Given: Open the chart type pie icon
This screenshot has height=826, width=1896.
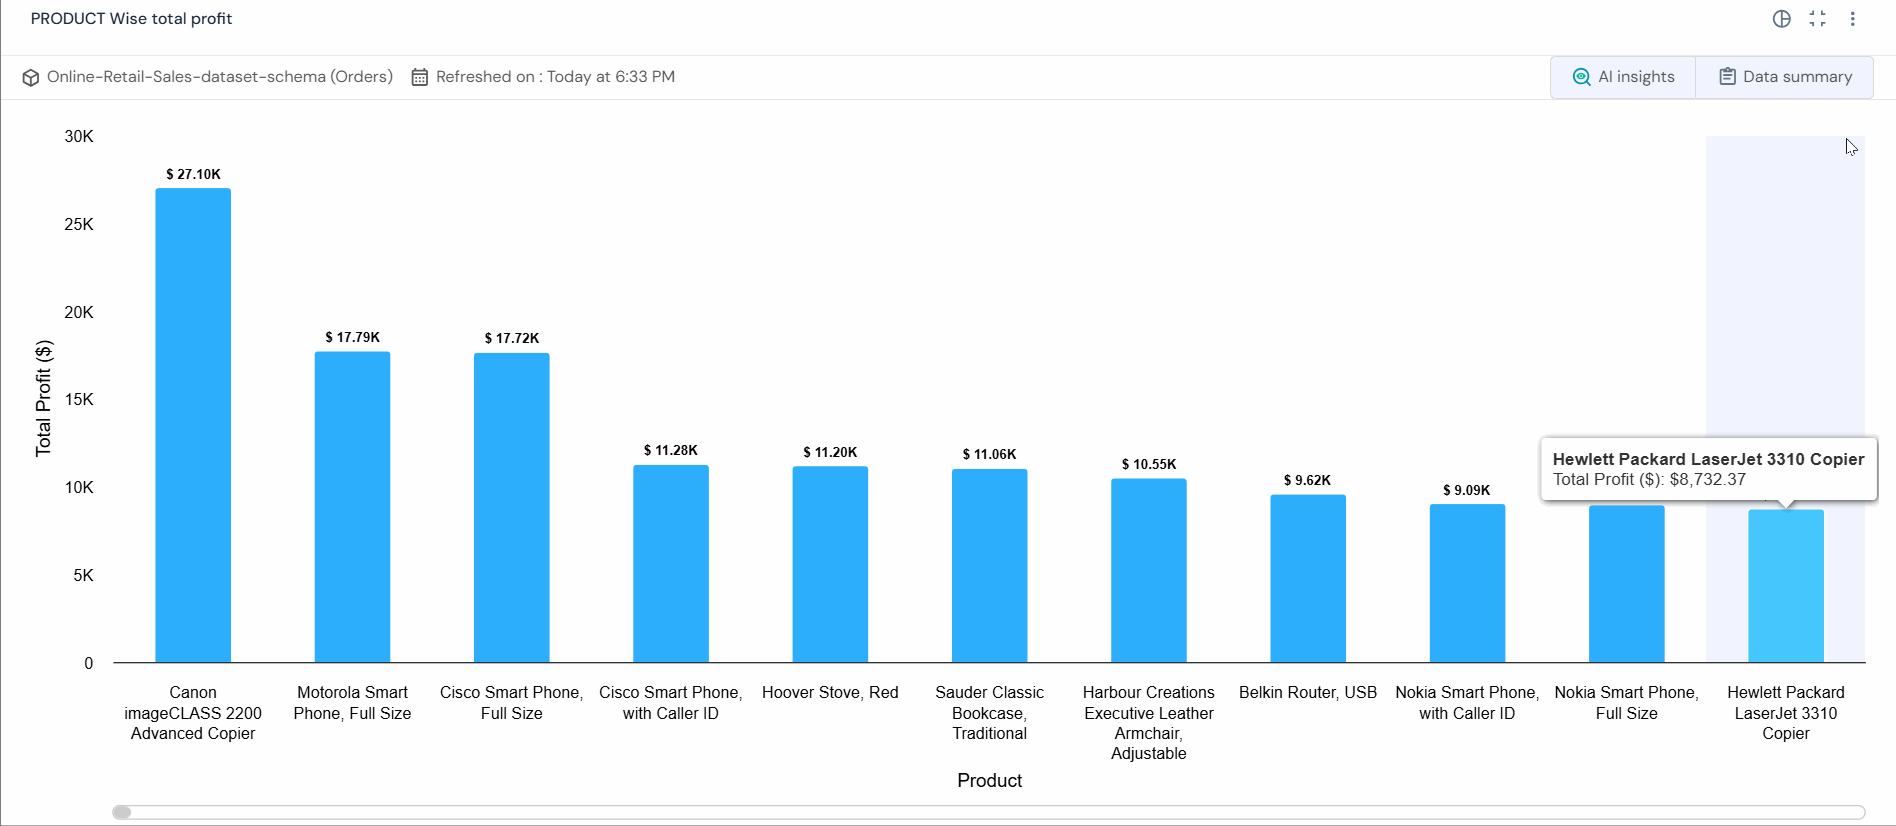Looking at the screenshot, I should point(1781,19).
